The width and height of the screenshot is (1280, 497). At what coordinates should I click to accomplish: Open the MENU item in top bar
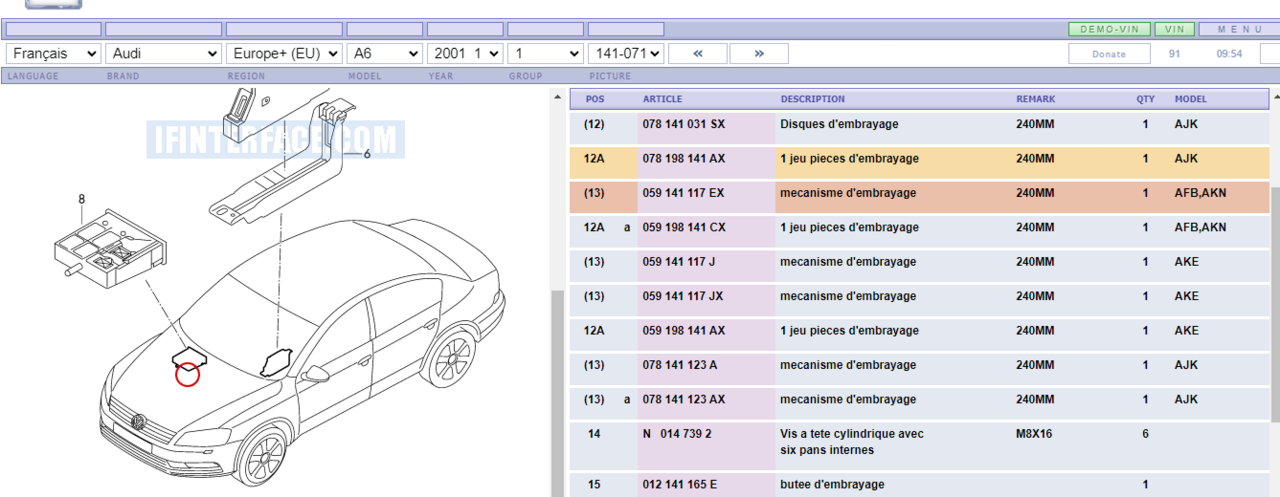[1238, 29]
